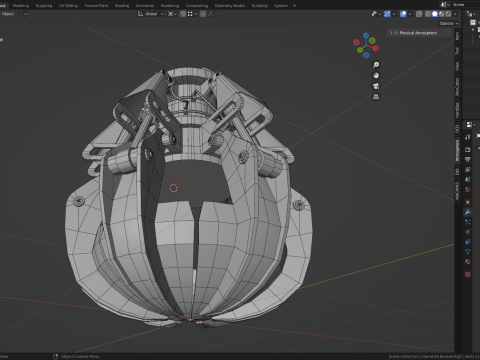The image size is (480, 360).
Task: Open the Modeling workspace tab
Action: [21, 6]
